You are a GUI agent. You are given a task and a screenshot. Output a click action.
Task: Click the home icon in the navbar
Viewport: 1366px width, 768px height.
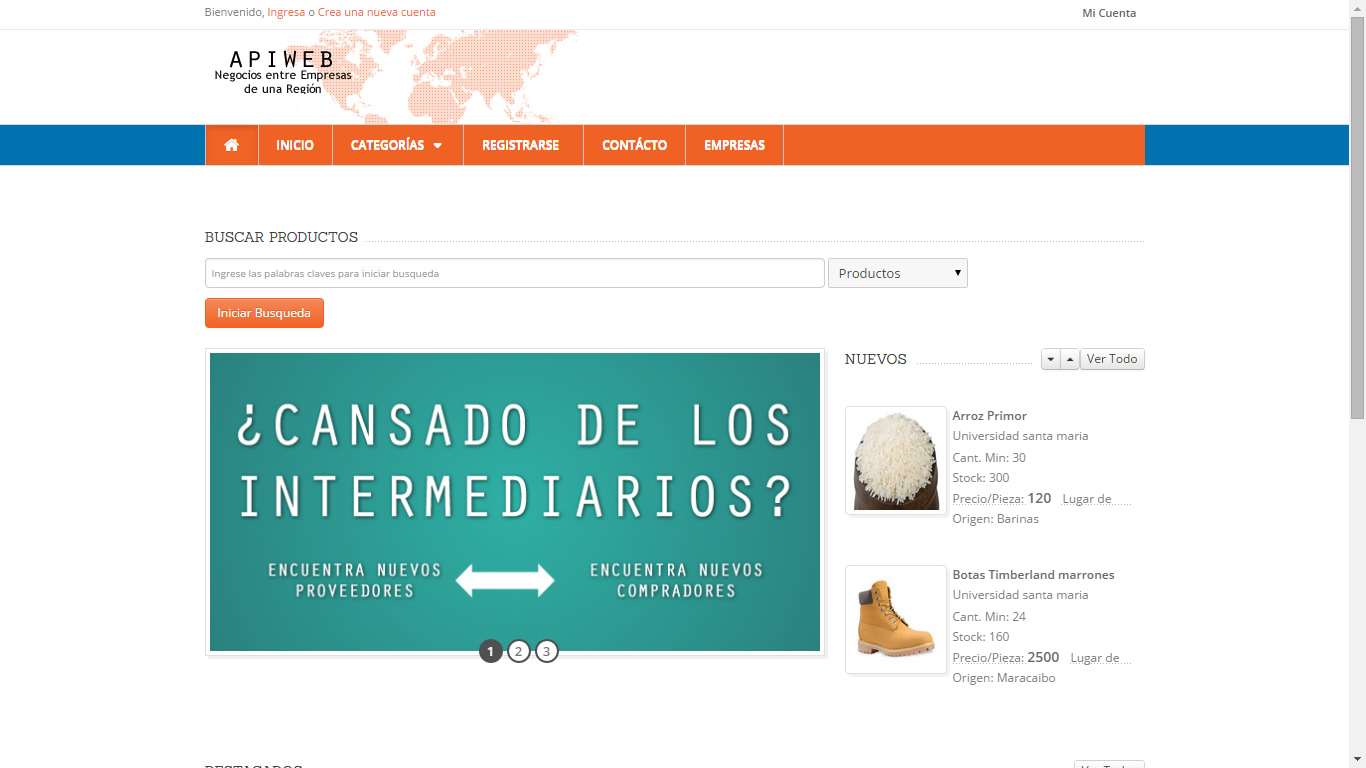pos(231,144)
